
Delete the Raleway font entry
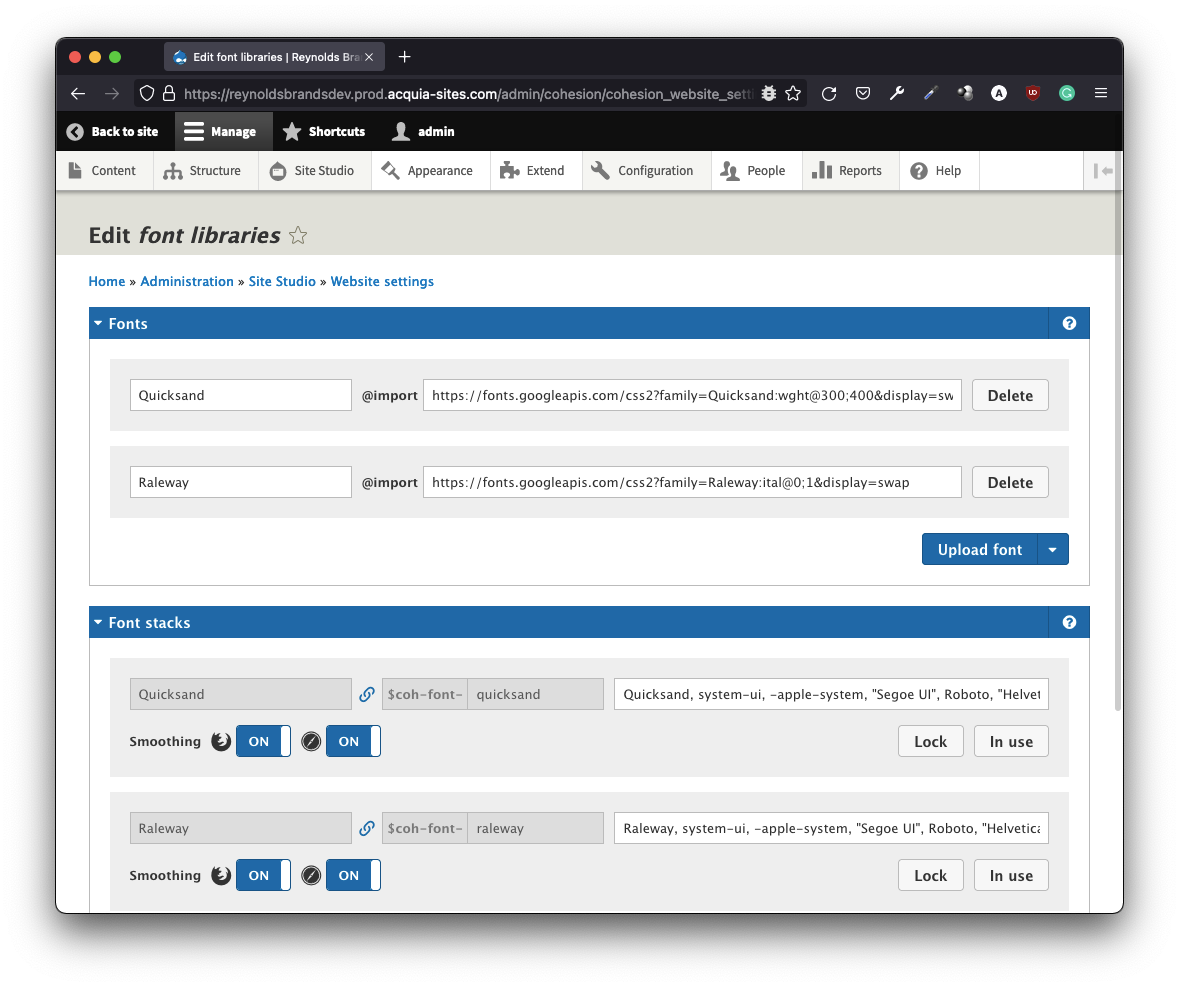point(1009,482)
